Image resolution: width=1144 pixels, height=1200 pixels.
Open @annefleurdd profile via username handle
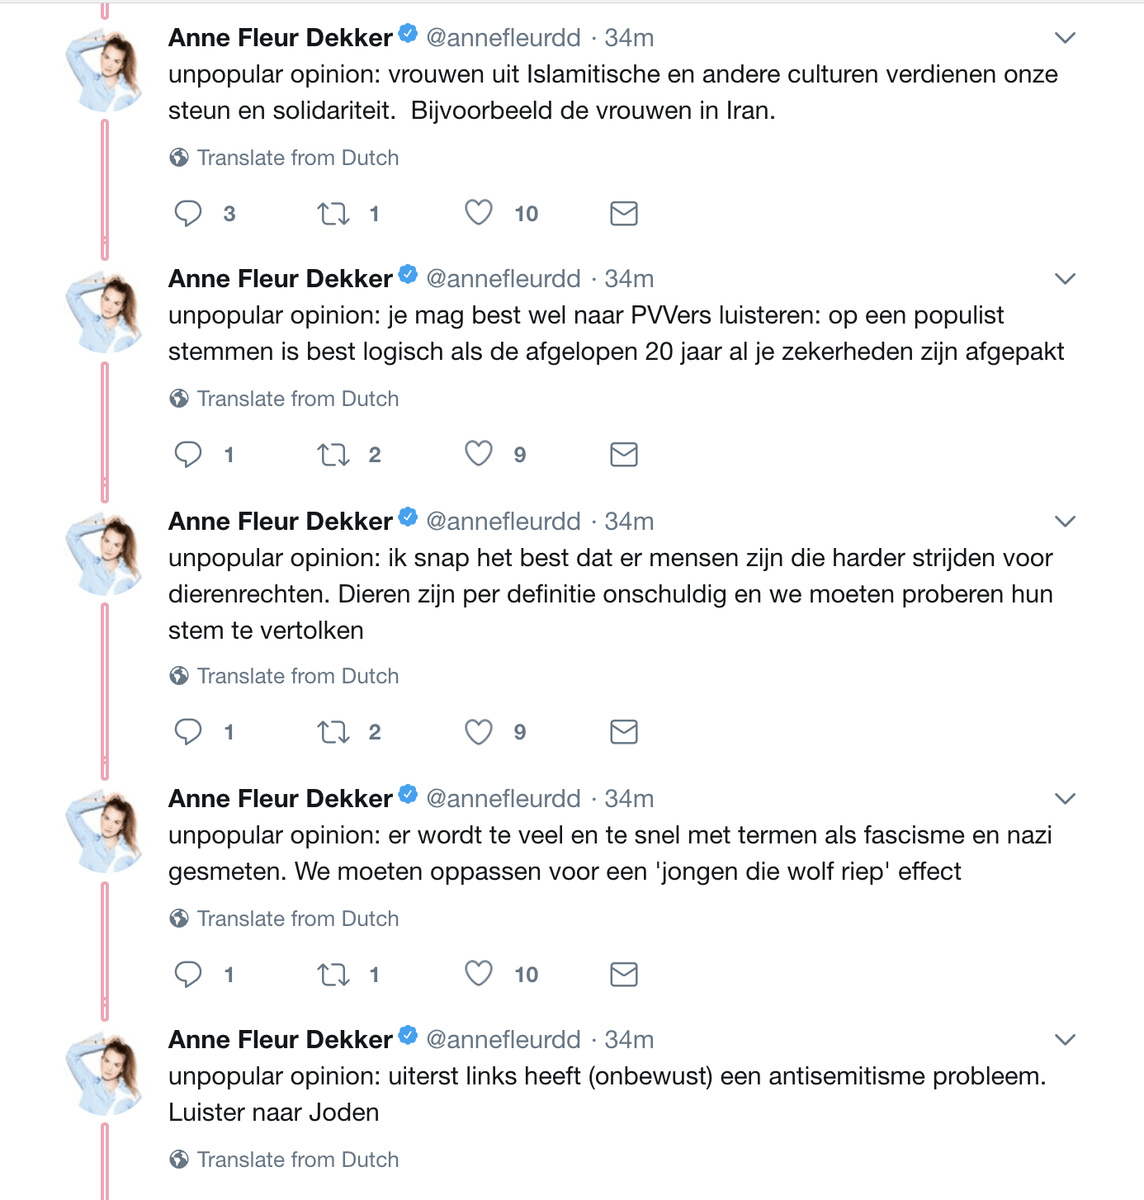[x=503, y=37]
